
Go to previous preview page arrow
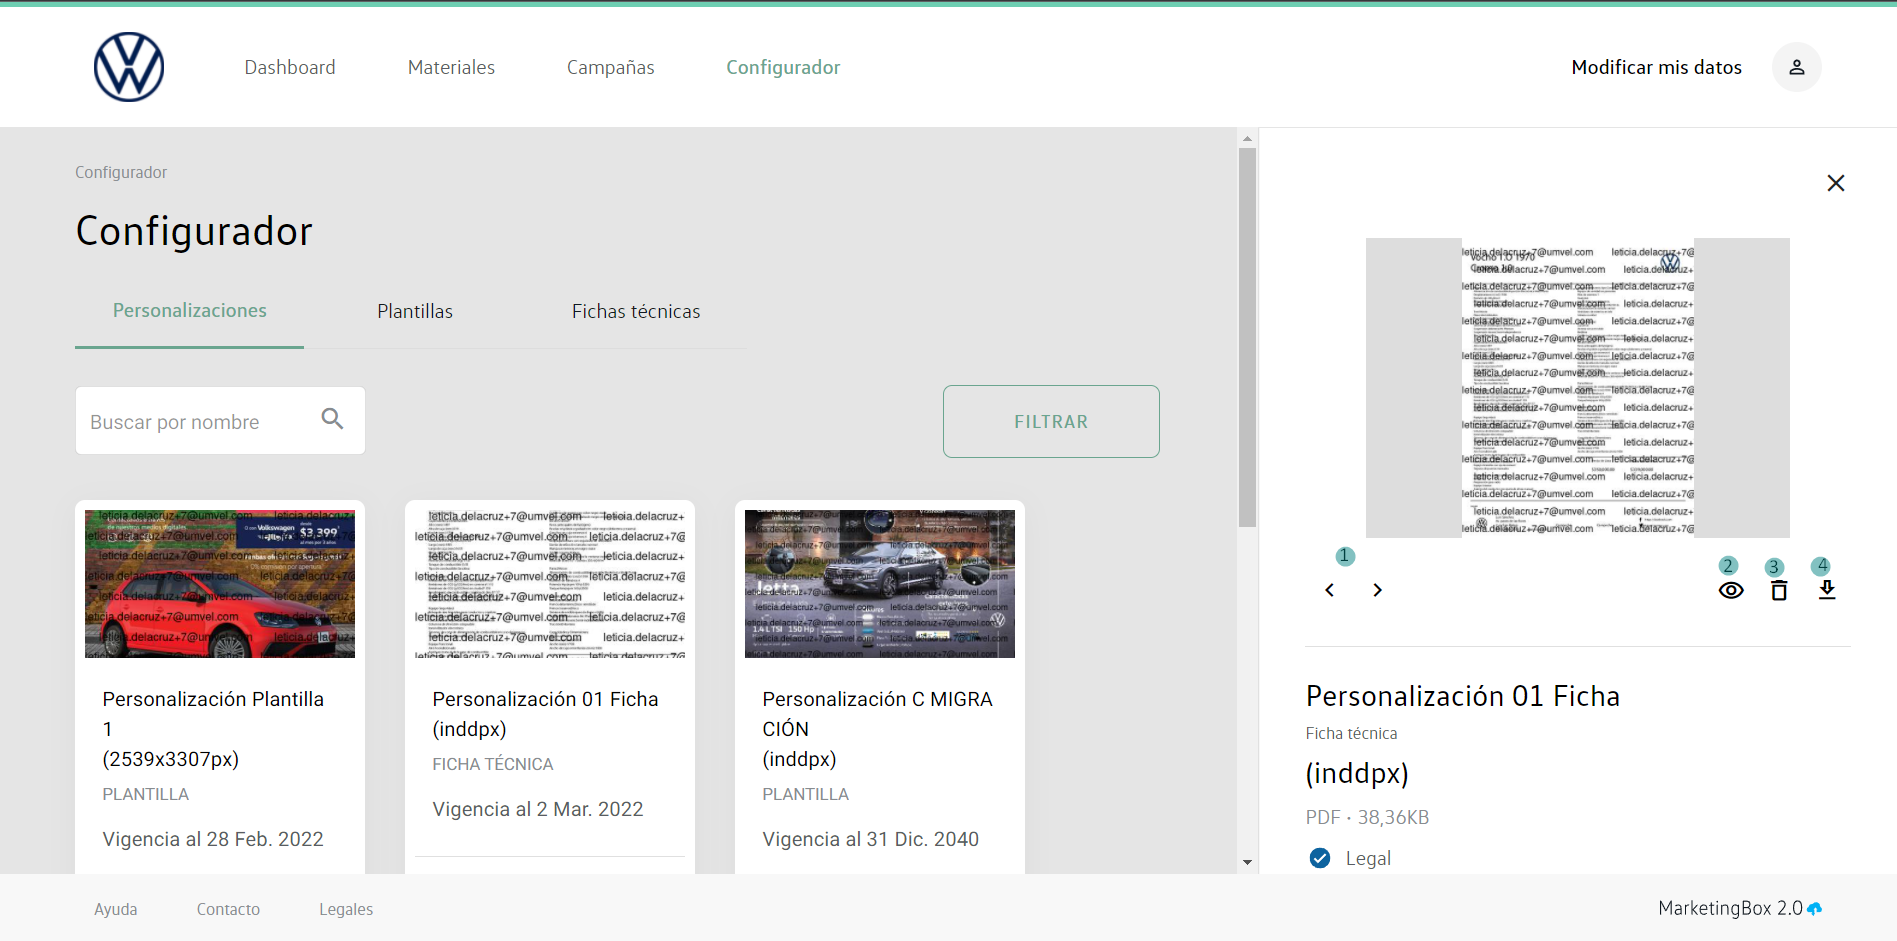(1329, 590)
